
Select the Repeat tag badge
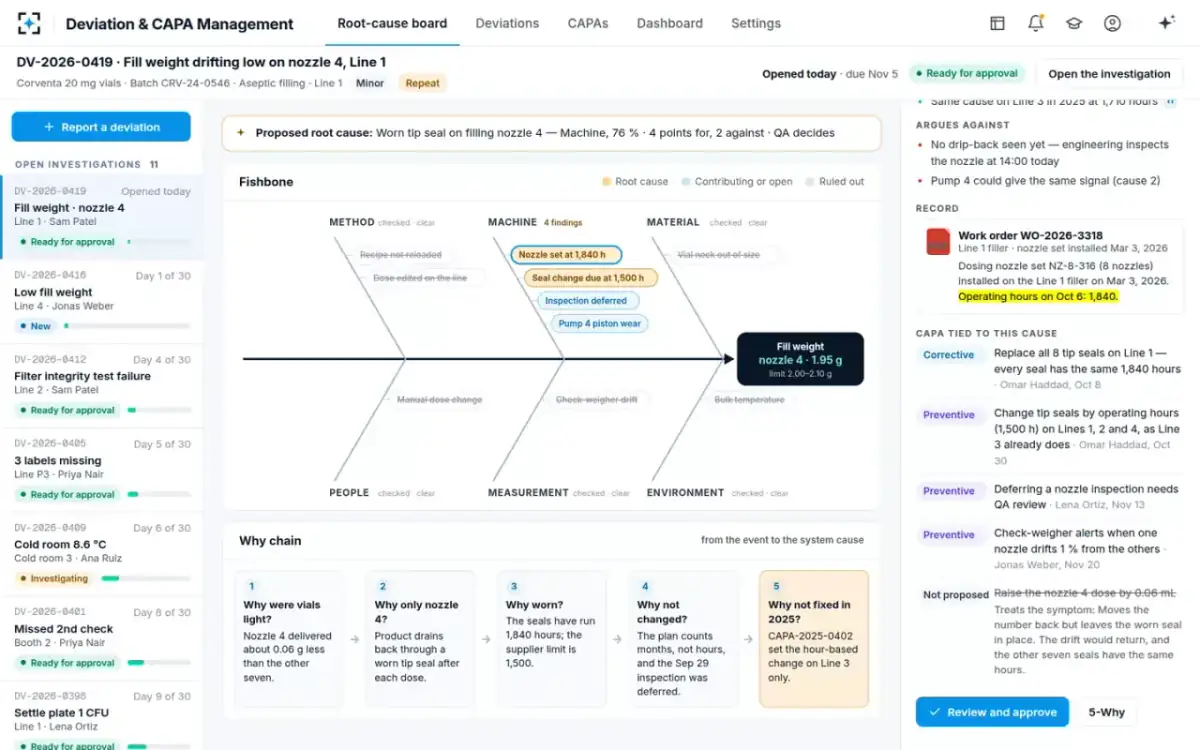(422, 83)
